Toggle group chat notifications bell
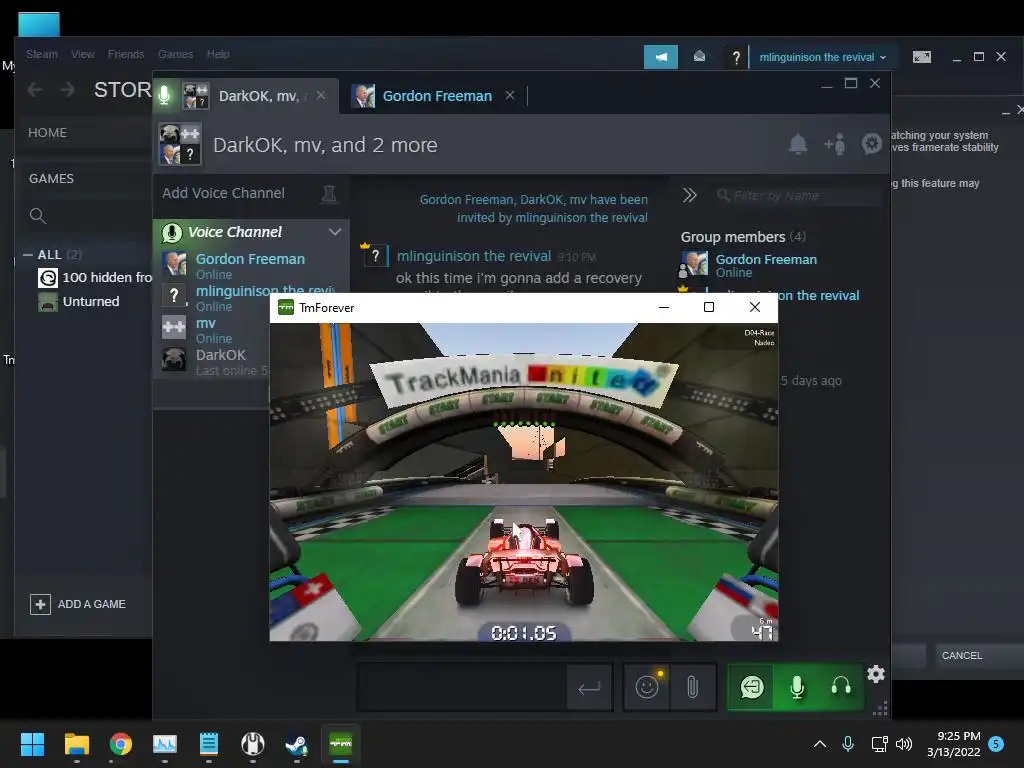1024x768 pixels. (797, 144)
